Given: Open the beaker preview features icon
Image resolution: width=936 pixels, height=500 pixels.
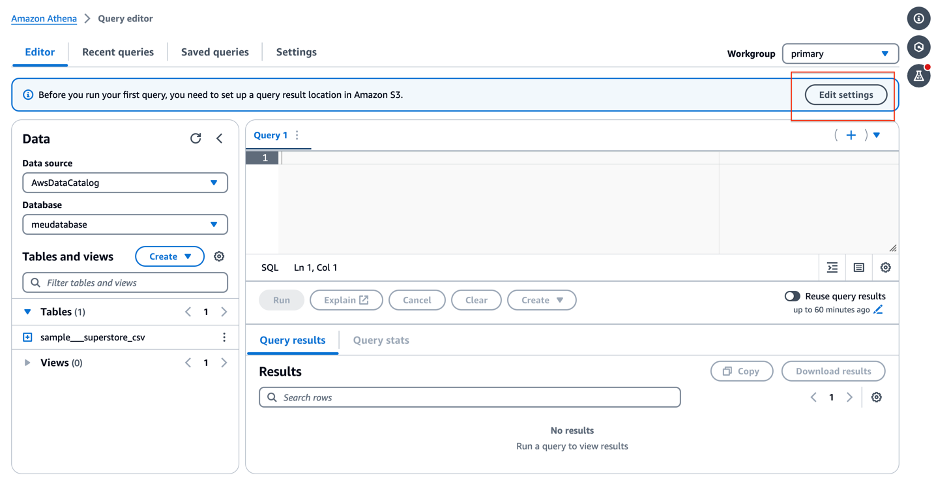Looking at the screenshot, I should point(919,76).
